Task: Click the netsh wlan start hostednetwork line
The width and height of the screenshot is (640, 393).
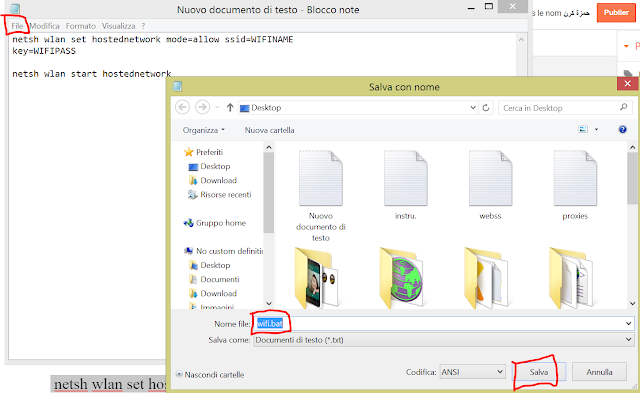Action: click(91, 74)
